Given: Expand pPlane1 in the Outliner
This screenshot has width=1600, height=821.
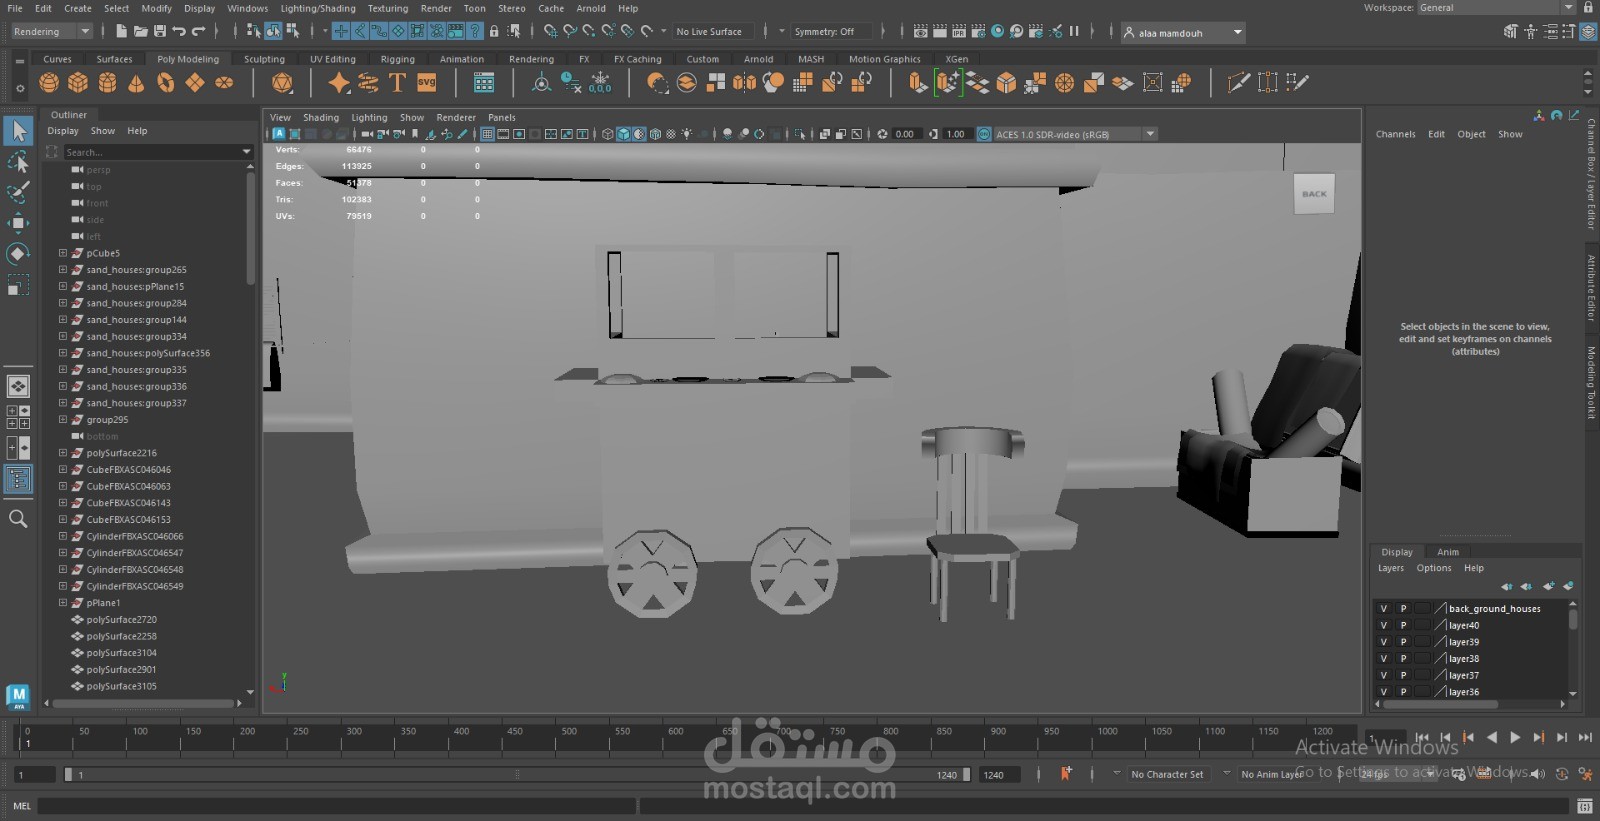Looking at the screenshot, I should coord(62,603).
